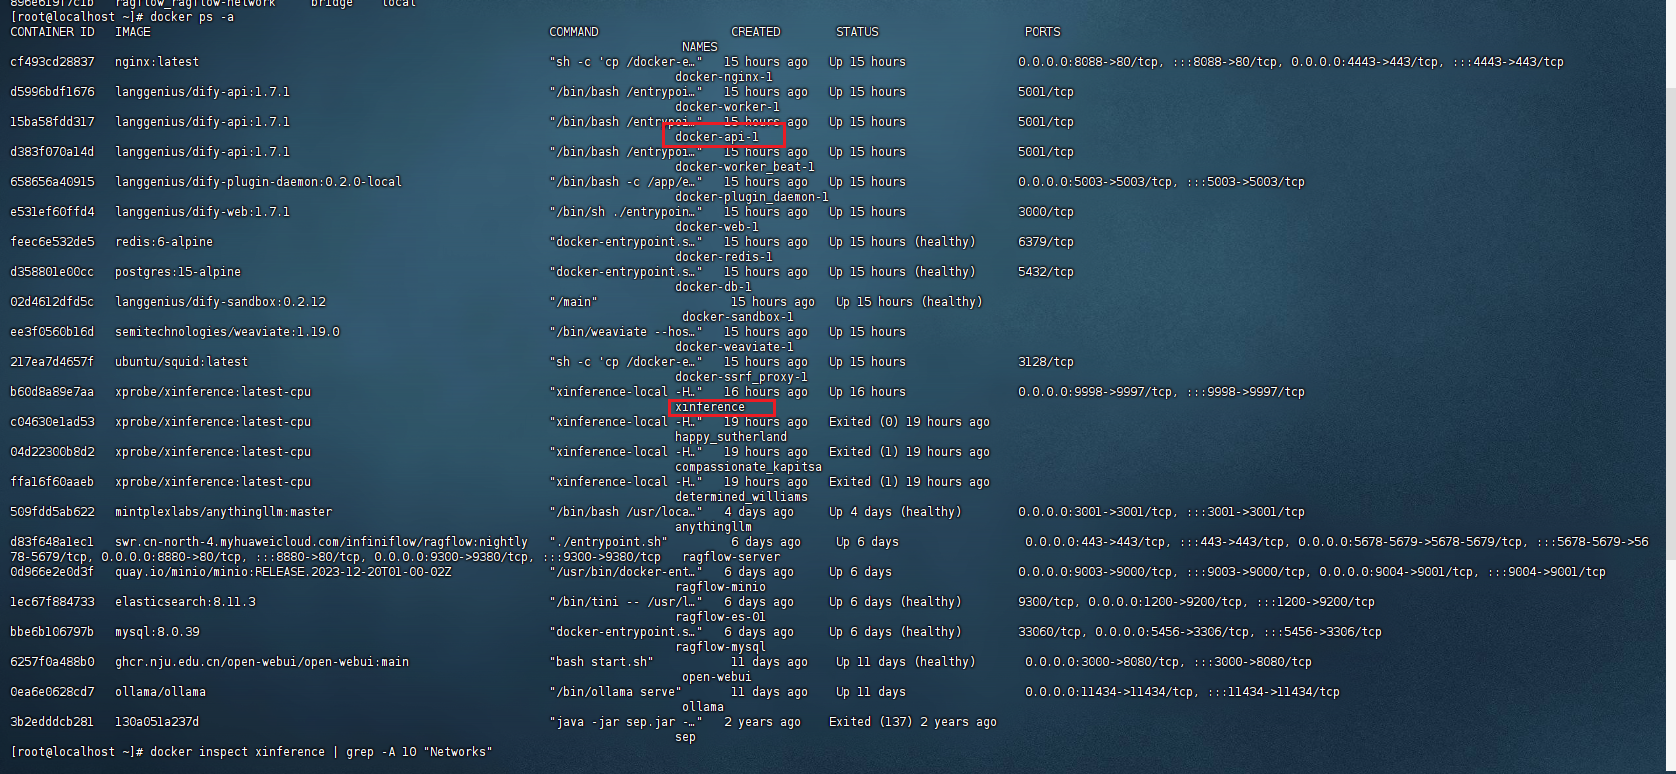Select image langgenius/dify-plugin-daemon:0.2.0-local
The image size is (1676, 774).
click(258, 182)
